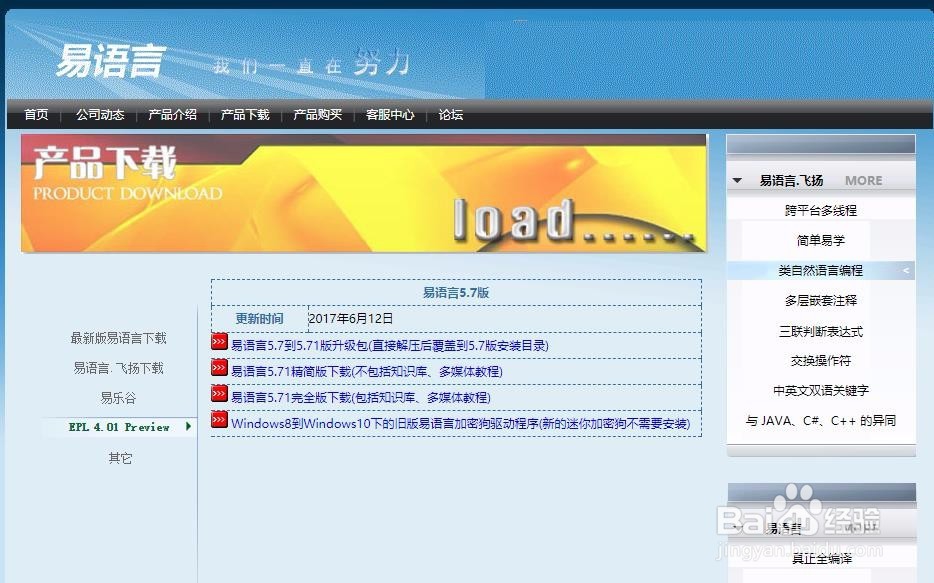Viewport: 934px width, 583px height.
Task: Open 产品下载 in the navigation bar
Action: [x=245, y=114]
